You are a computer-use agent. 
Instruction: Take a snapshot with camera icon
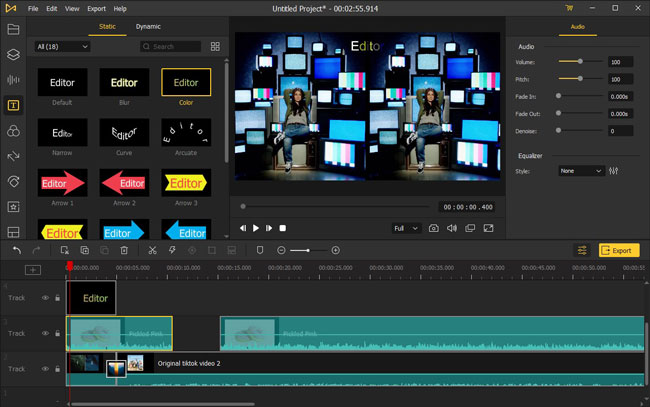click(434, 228)
